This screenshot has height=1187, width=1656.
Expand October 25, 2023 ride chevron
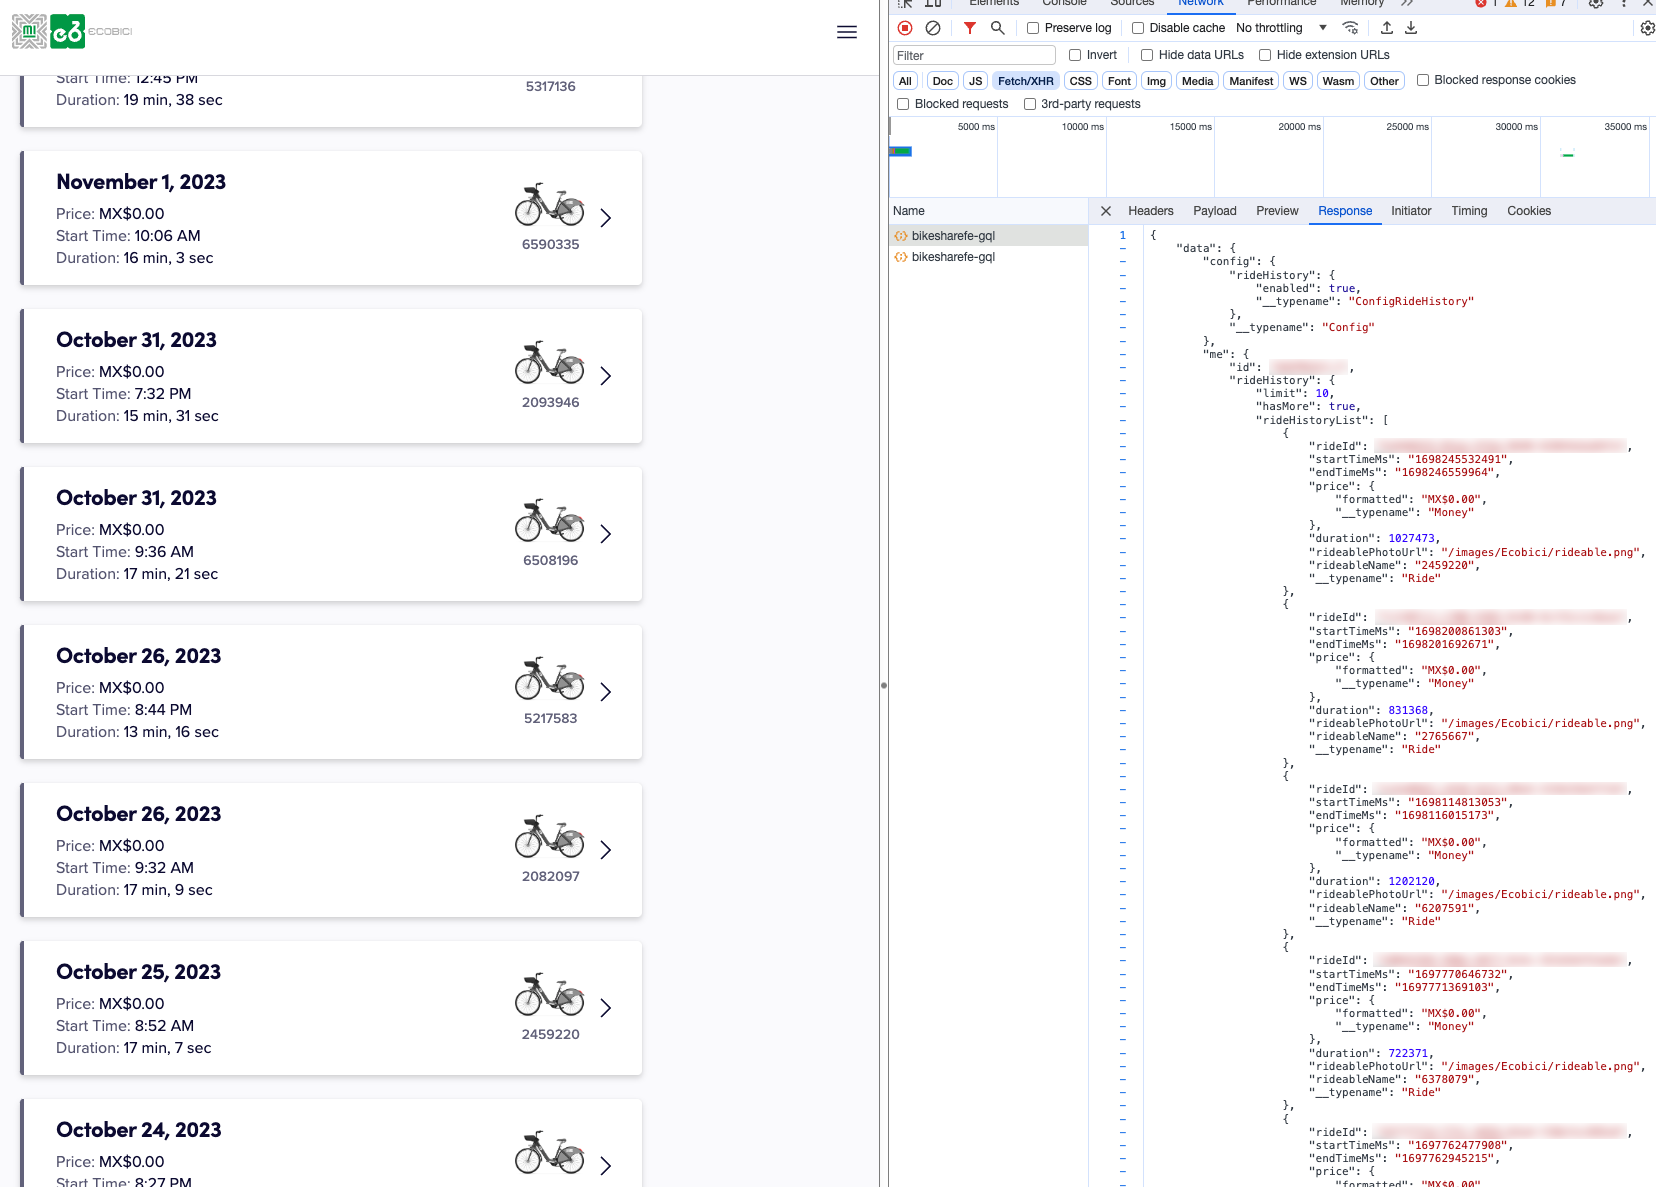pos(605,1008)
